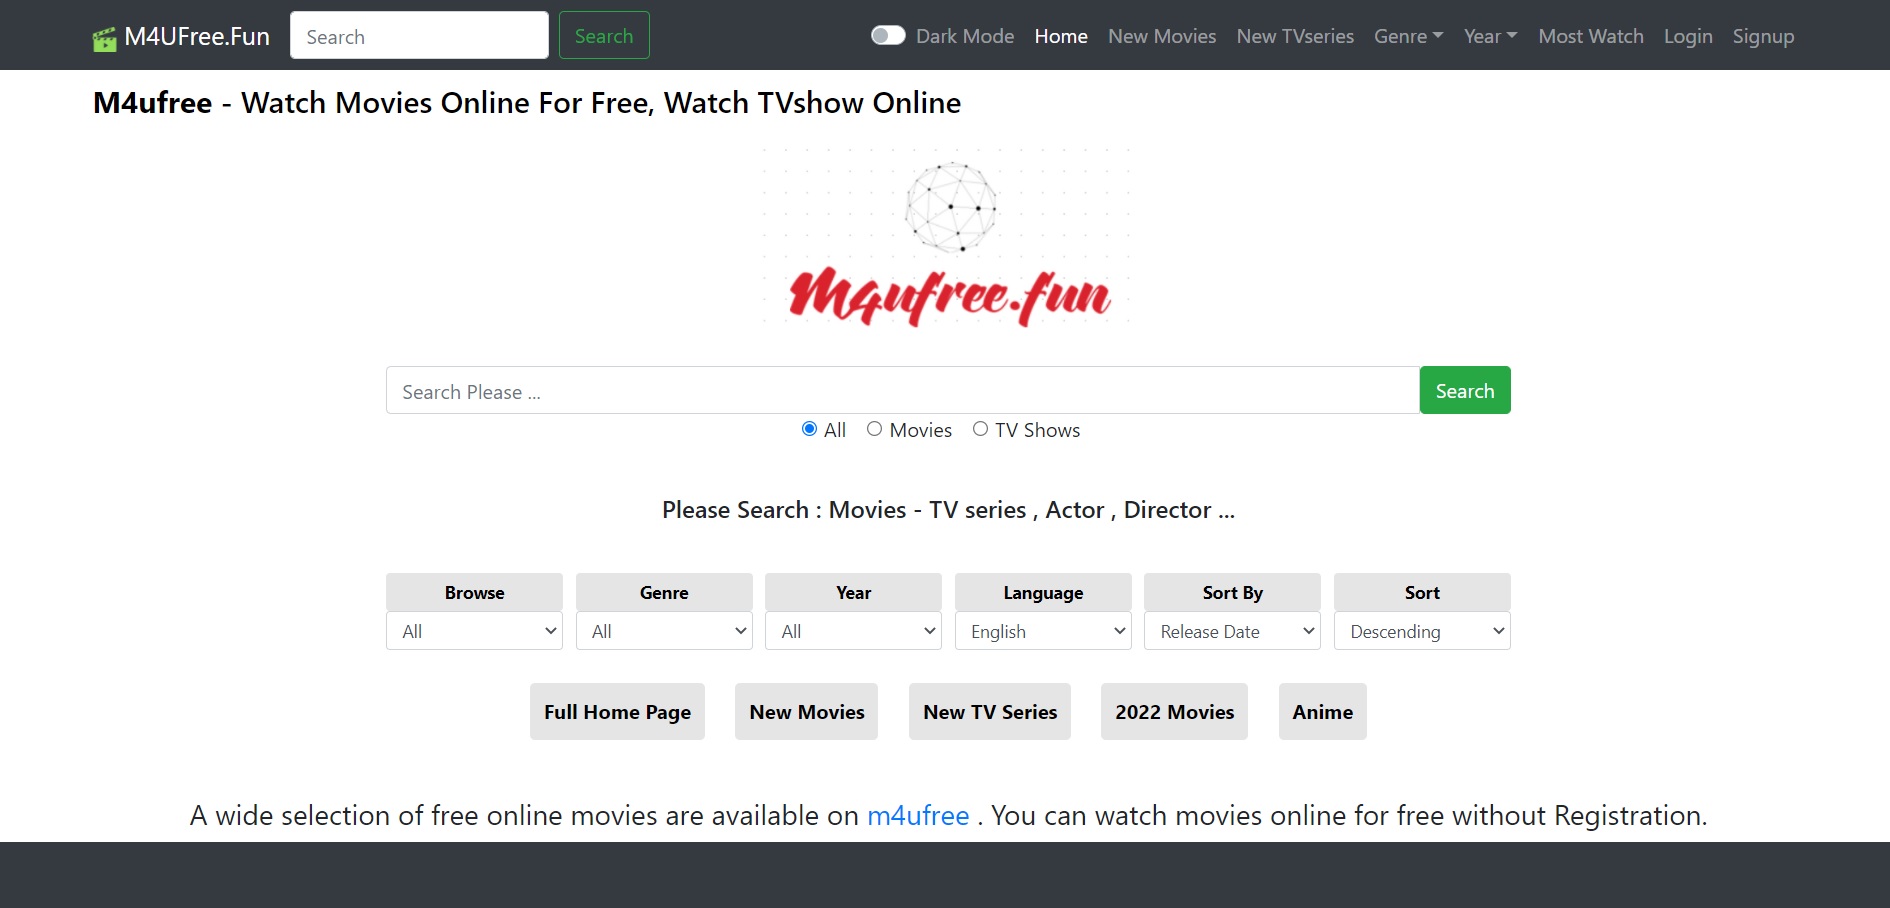1890x908 pixels.
Task: Click the 2022 Movies button
Action: click(x=1175, y=712)
